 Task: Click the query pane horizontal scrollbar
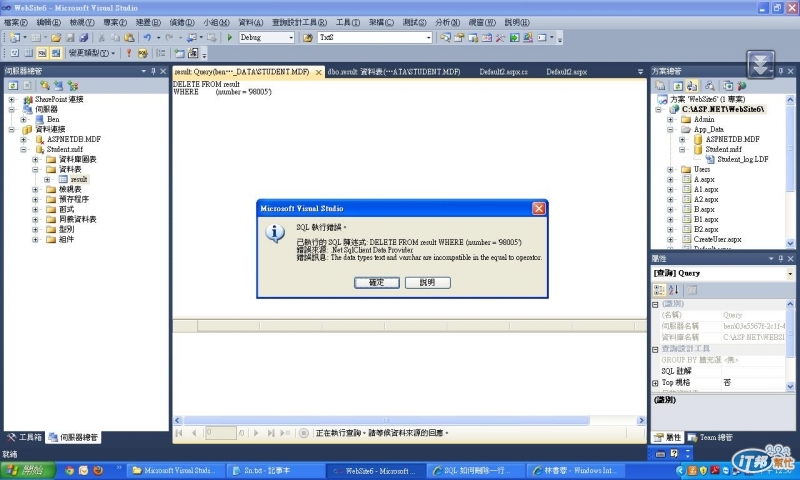[386, 420]
